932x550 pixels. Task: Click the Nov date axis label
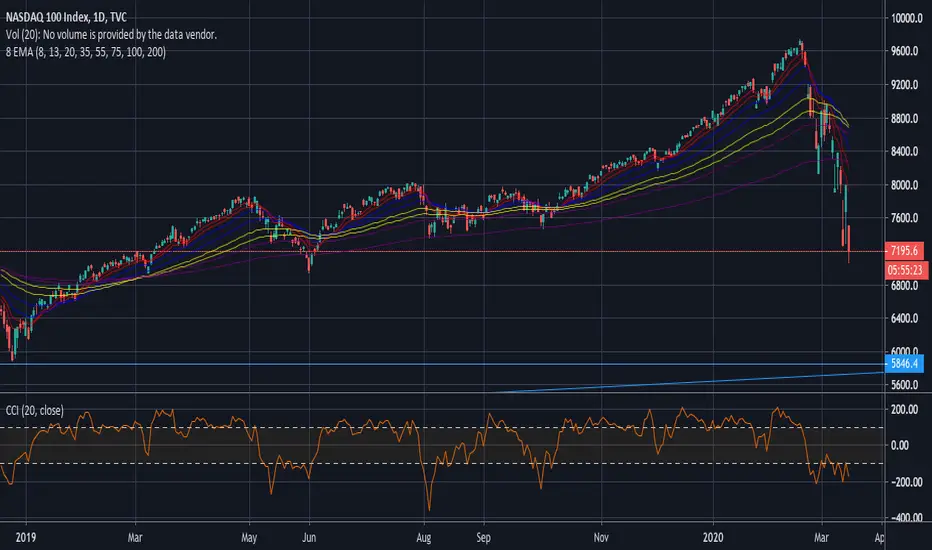click(601, 537)
